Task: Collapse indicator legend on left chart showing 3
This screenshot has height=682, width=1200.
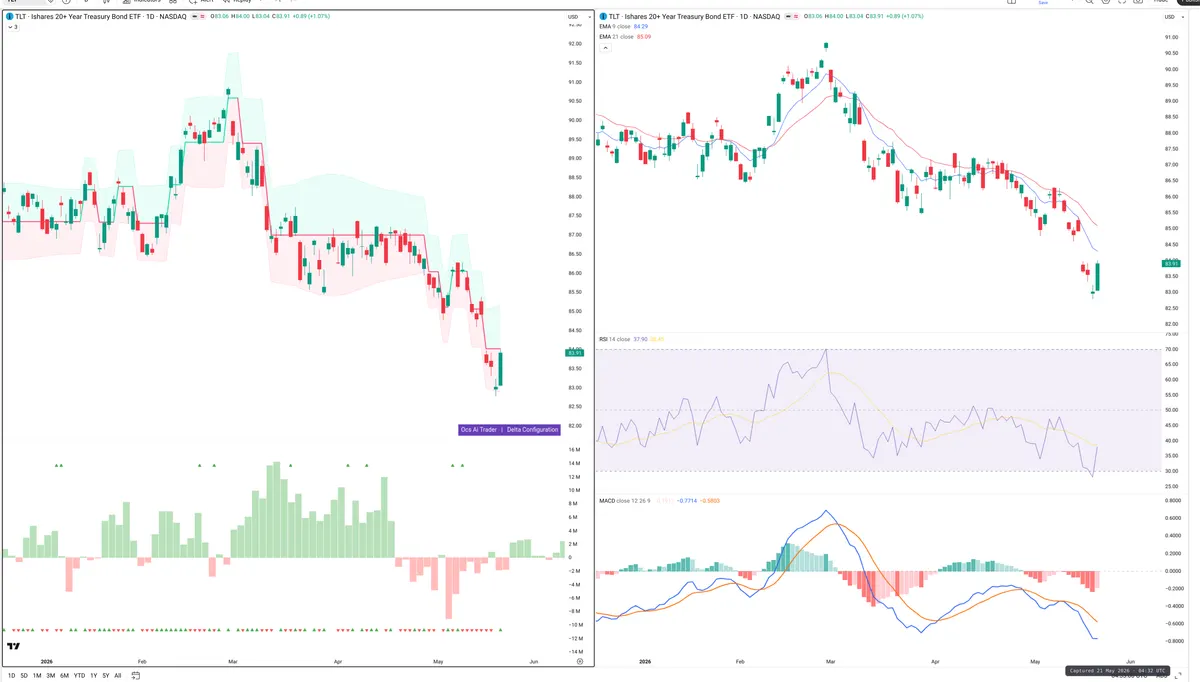Action: [x=12, y=27]
